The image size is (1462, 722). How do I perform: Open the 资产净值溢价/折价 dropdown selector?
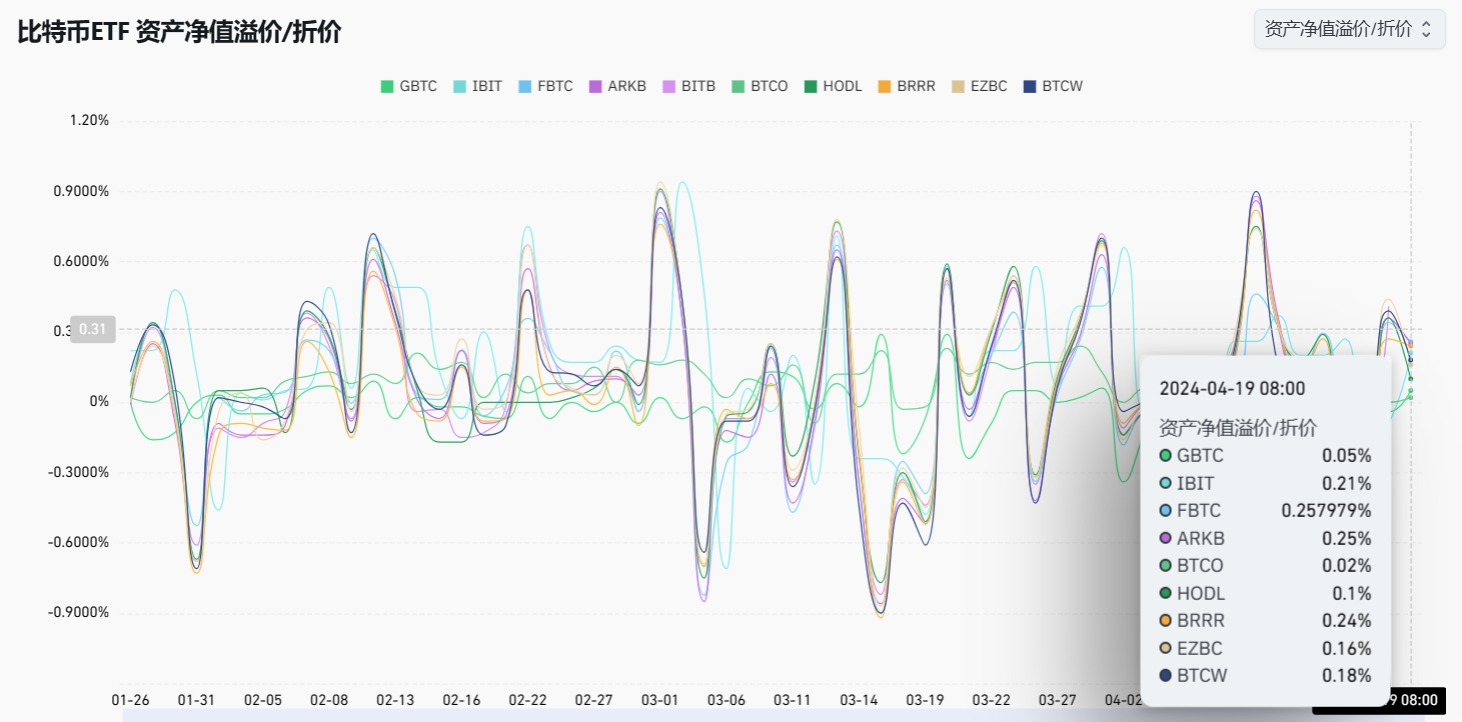coord(1349,29)
